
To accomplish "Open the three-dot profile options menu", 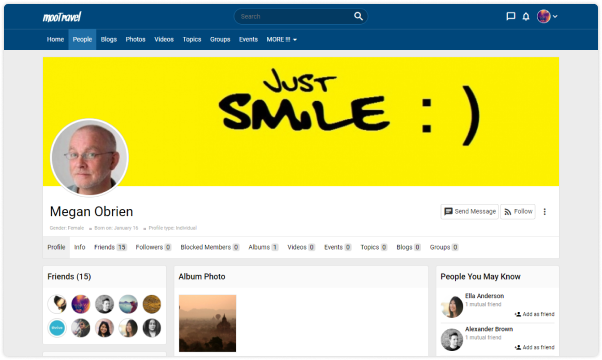I will pyautogui.click(x=544, y=211).
